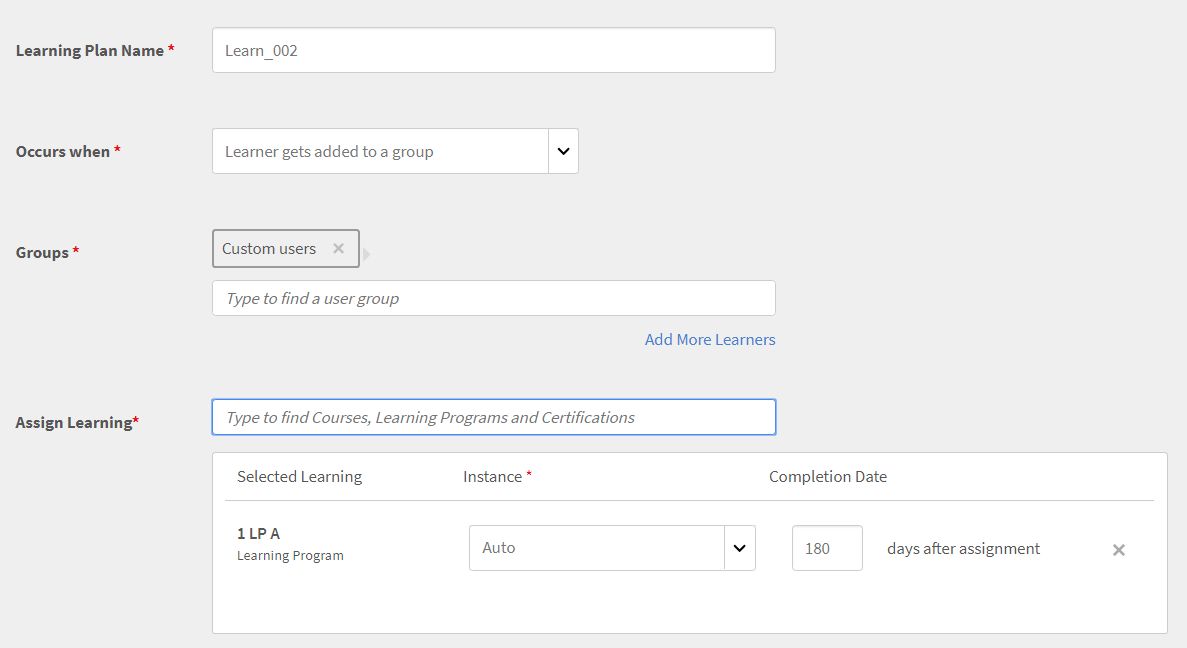Focus the Learning Plan Name field

tap(493, 50)
